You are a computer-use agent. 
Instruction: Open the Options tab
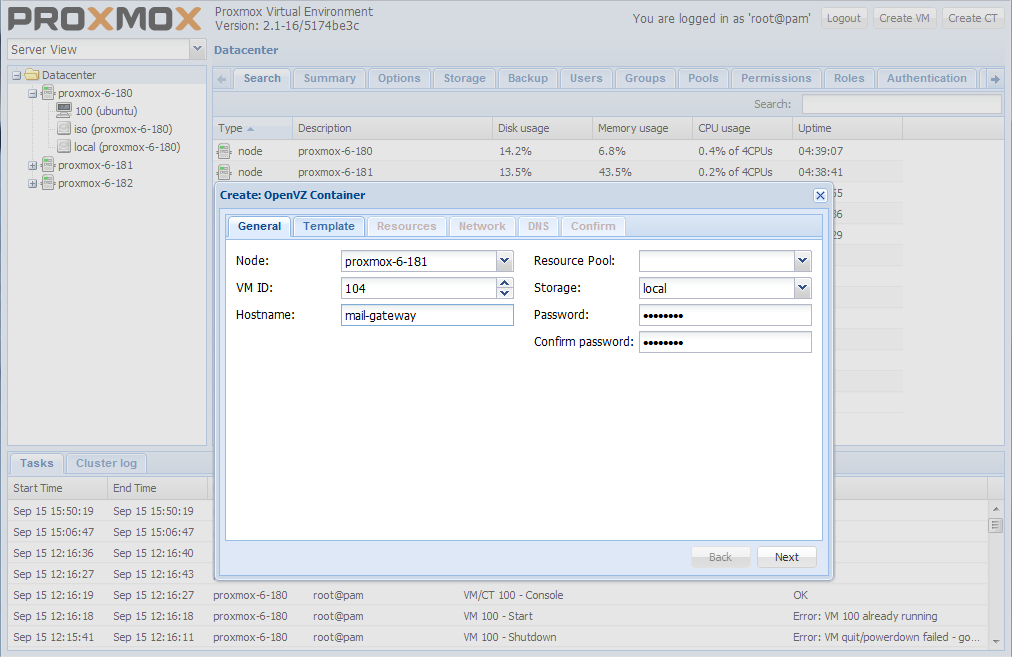[399, 78]
